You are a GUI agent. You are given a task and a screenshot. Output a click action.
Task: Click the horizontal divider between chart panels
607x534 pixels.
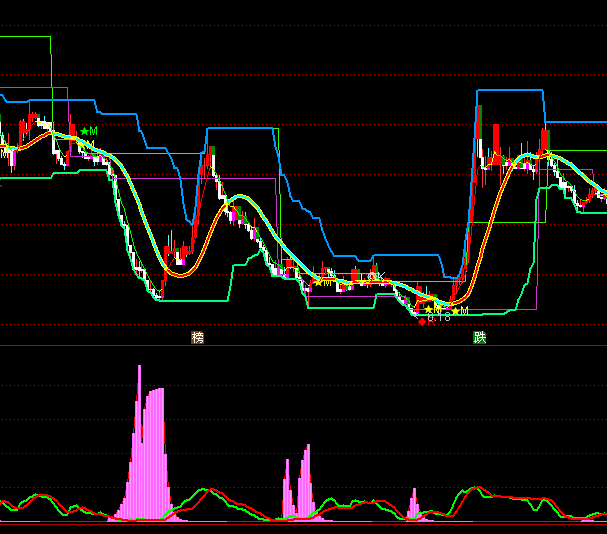[303, 347]
